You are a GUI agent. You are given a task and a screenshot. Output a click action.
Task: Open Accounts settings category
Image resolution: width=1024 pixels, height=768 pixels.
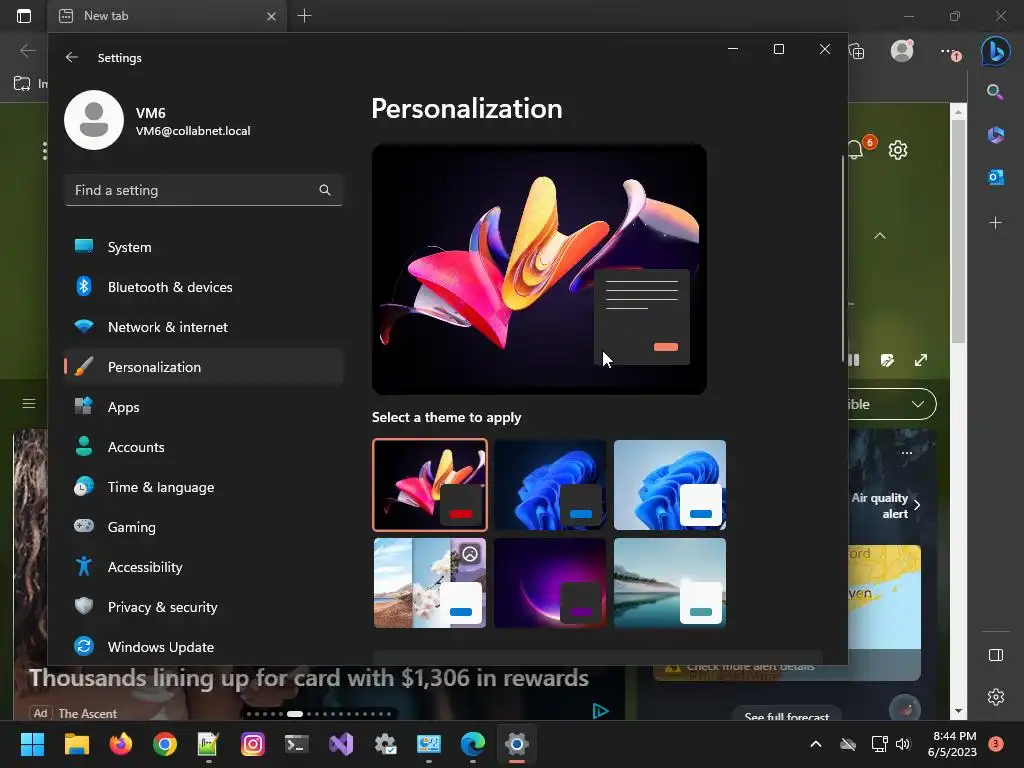204,447
